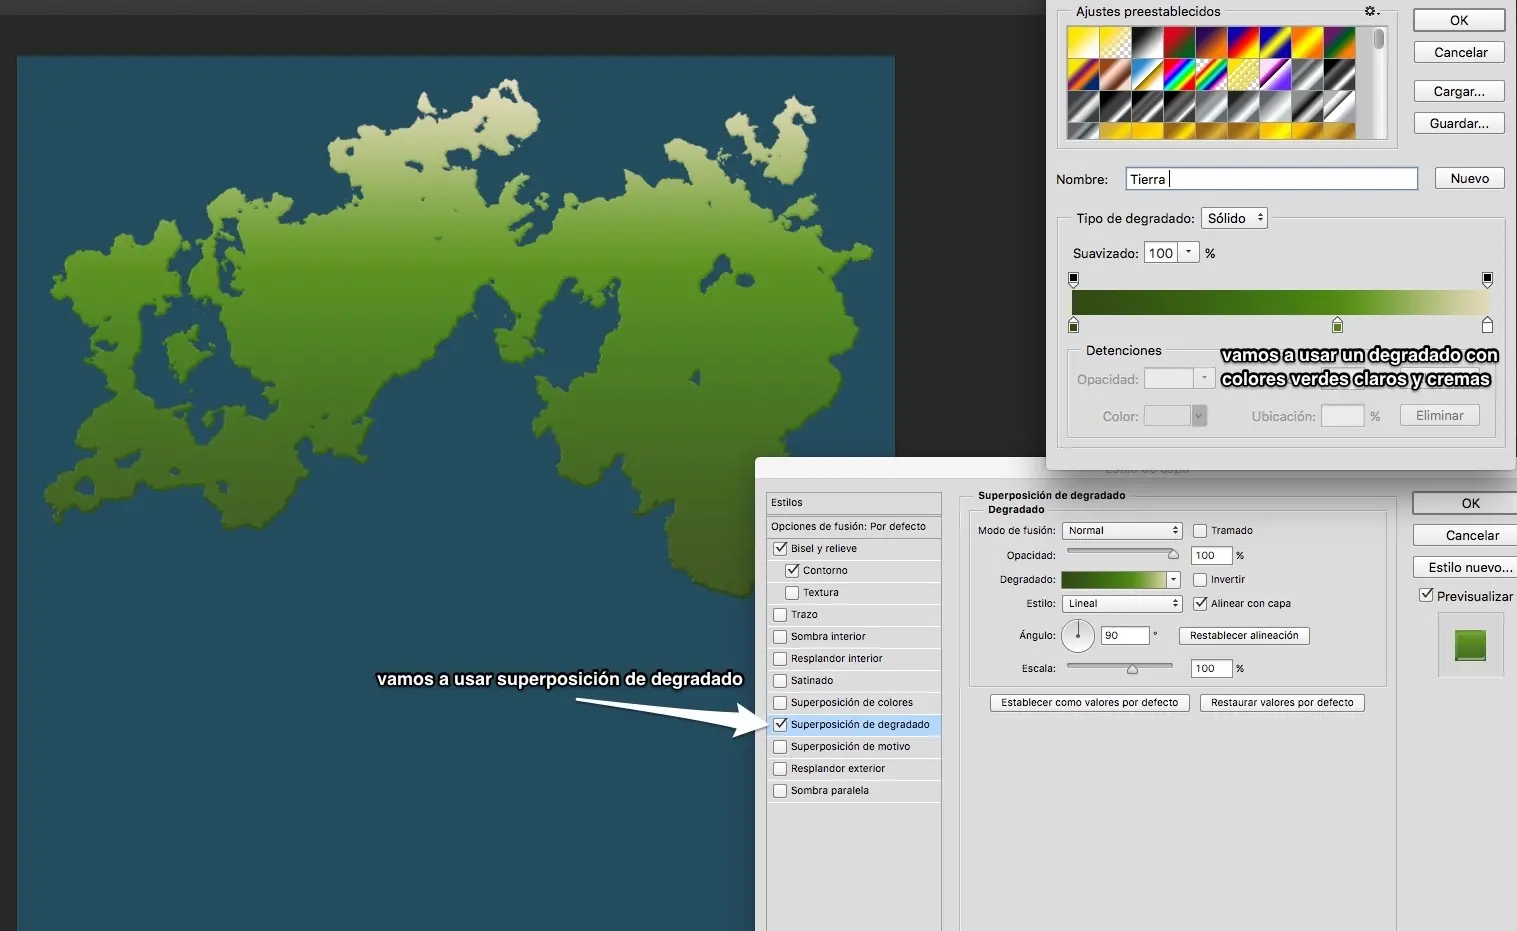1517x931 pixels.
Task: Uncheck the Contorno checkbox
Action: (792, 570)
